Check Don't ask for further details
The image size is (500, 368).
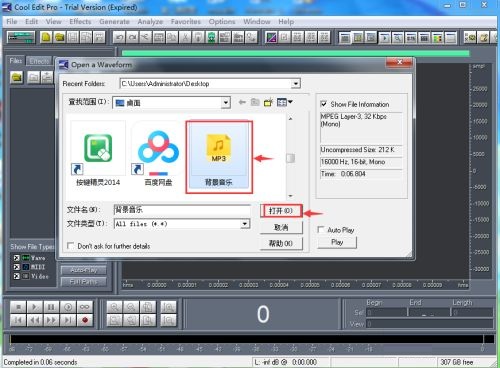click(x=70, y=246)
